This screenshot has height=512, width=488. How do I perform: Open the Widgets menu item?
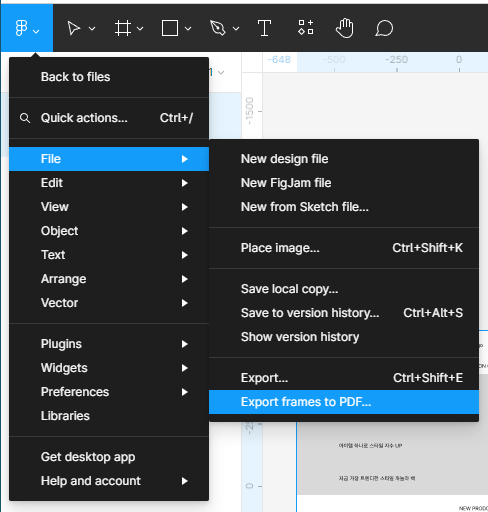click(109, 368)
